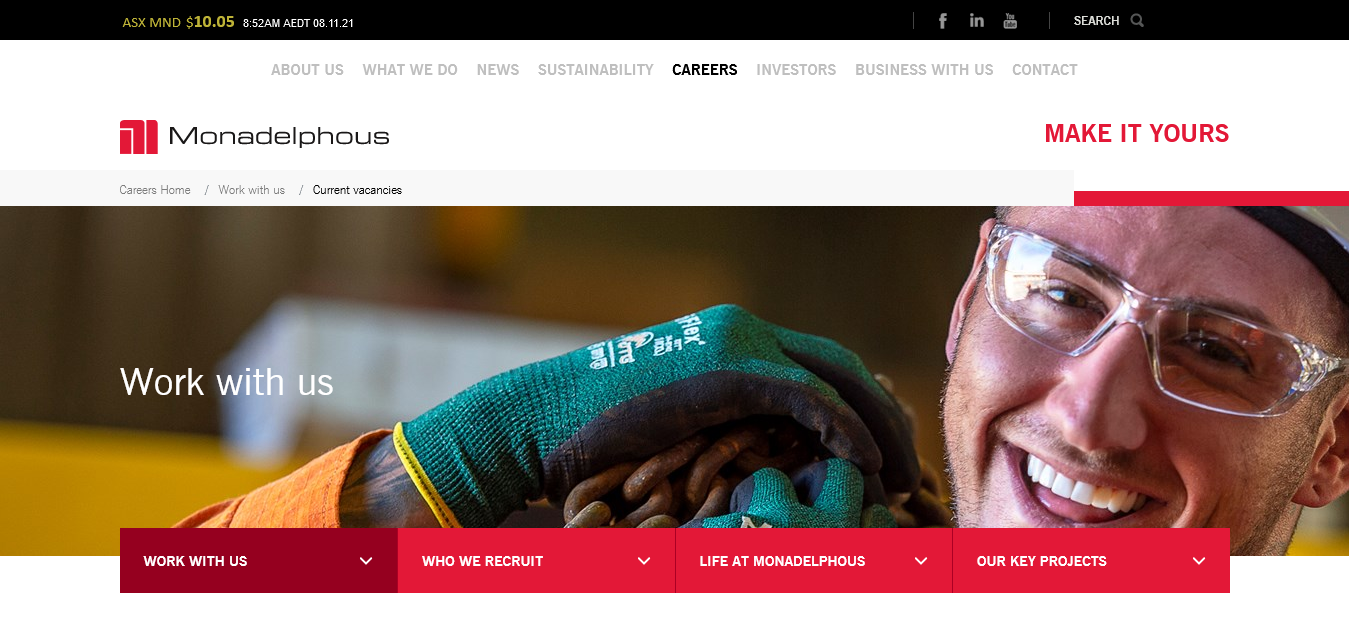Image resolution: width=1366 pixels, height=643 pixels.
Task: Expand the Life at Monadelphous chevron
Action: [921, 561]
